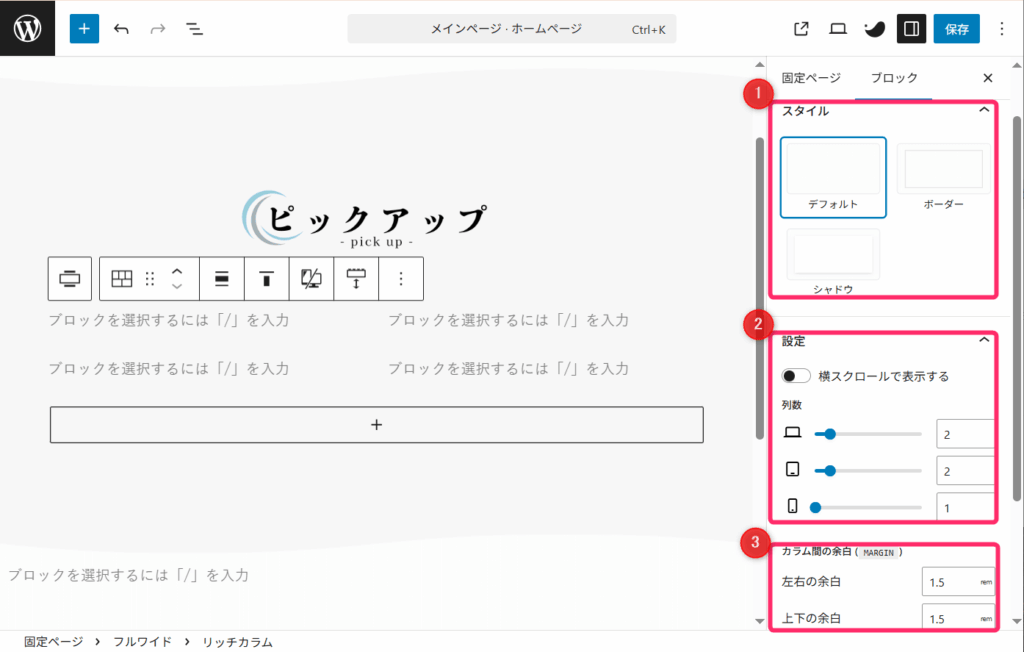This screenshot has width=1024, height=652.
Task: Close the settings sidebar
Action: pos(987,78)
